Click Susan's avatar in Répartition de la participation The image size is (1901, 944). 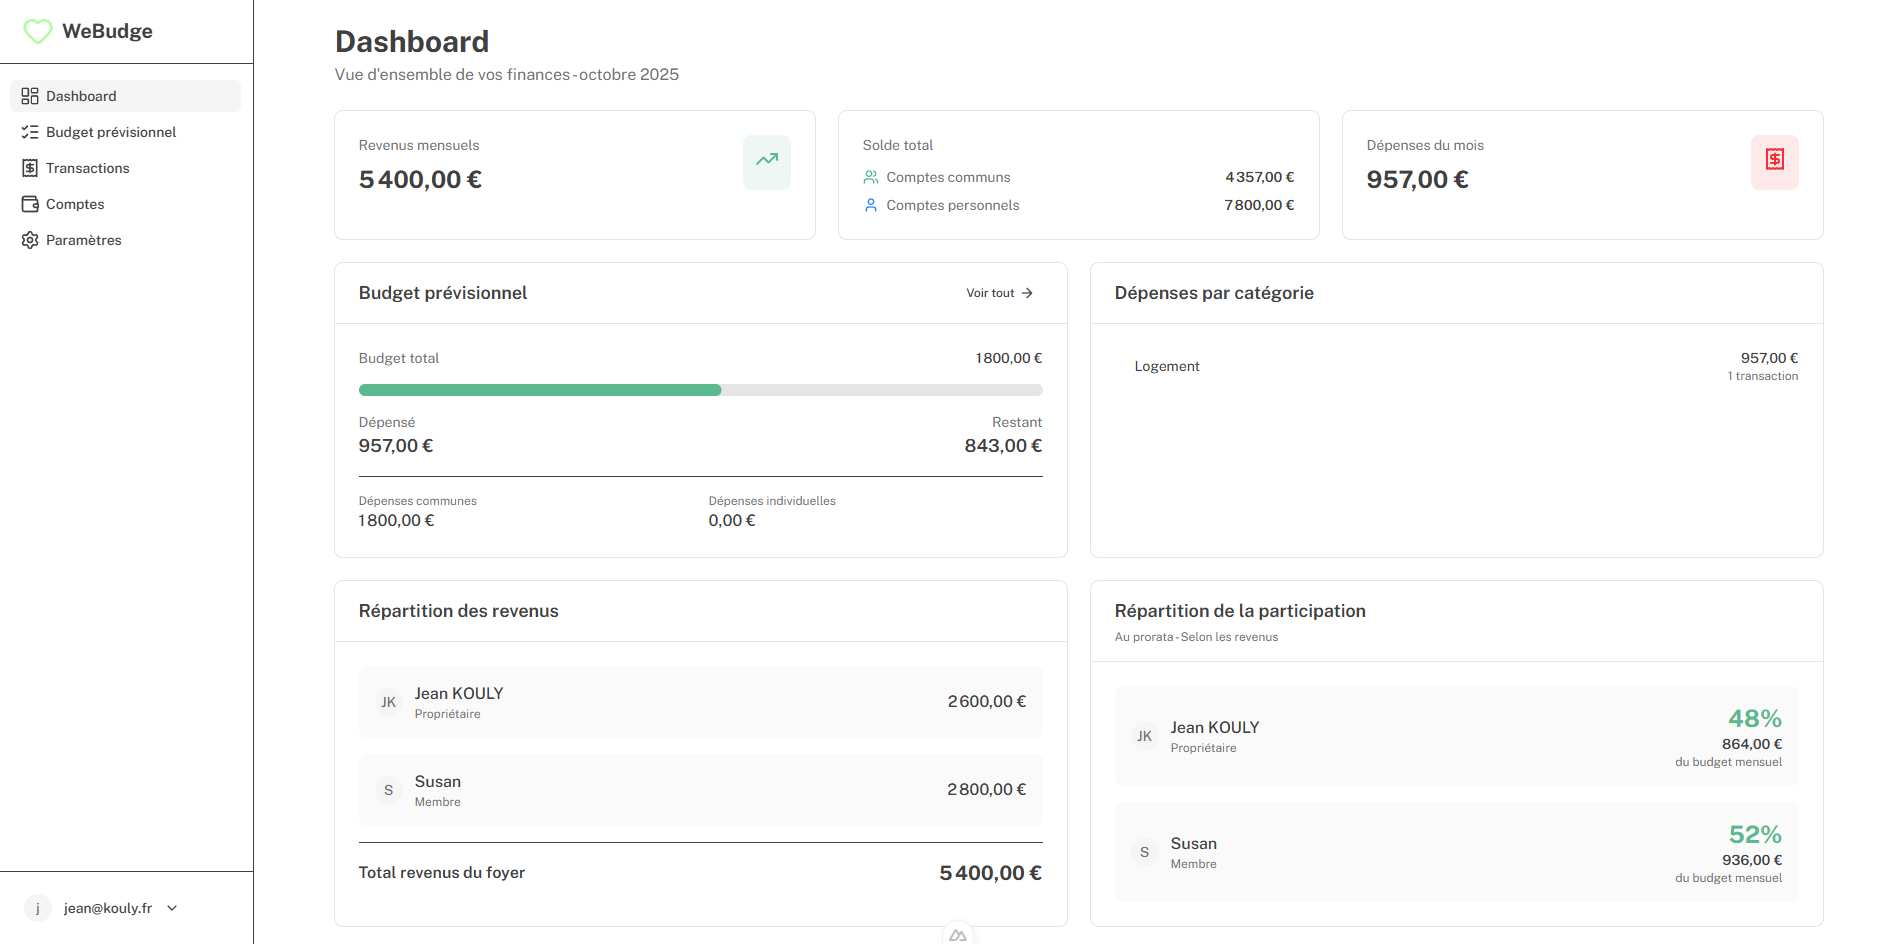pyautogui.click(x=1144, y=853)
